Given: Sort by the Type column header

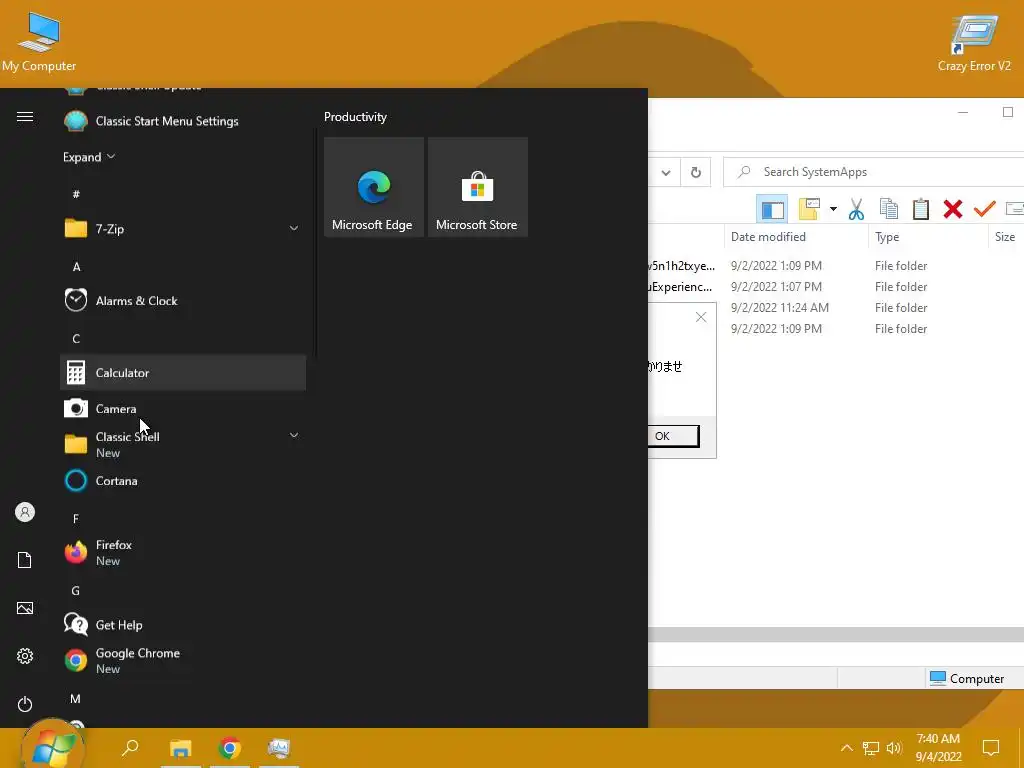Looking at the screenshot, I should point(927,237).
